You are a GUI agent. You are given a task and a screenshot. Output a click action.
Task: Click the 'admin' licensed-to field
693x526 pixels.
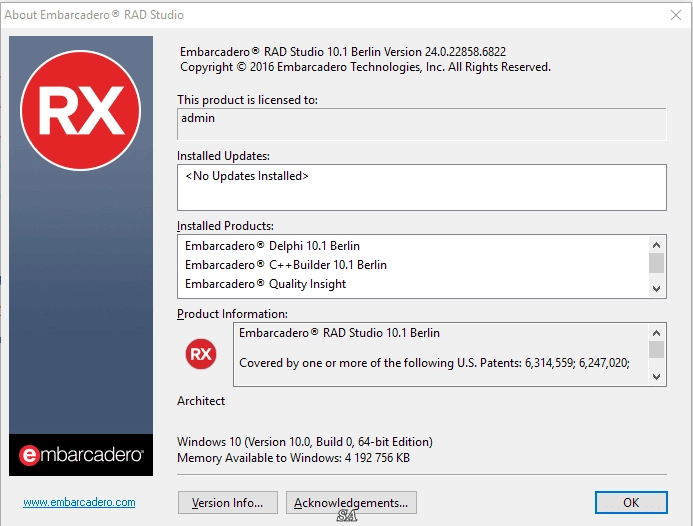[422, 124]
